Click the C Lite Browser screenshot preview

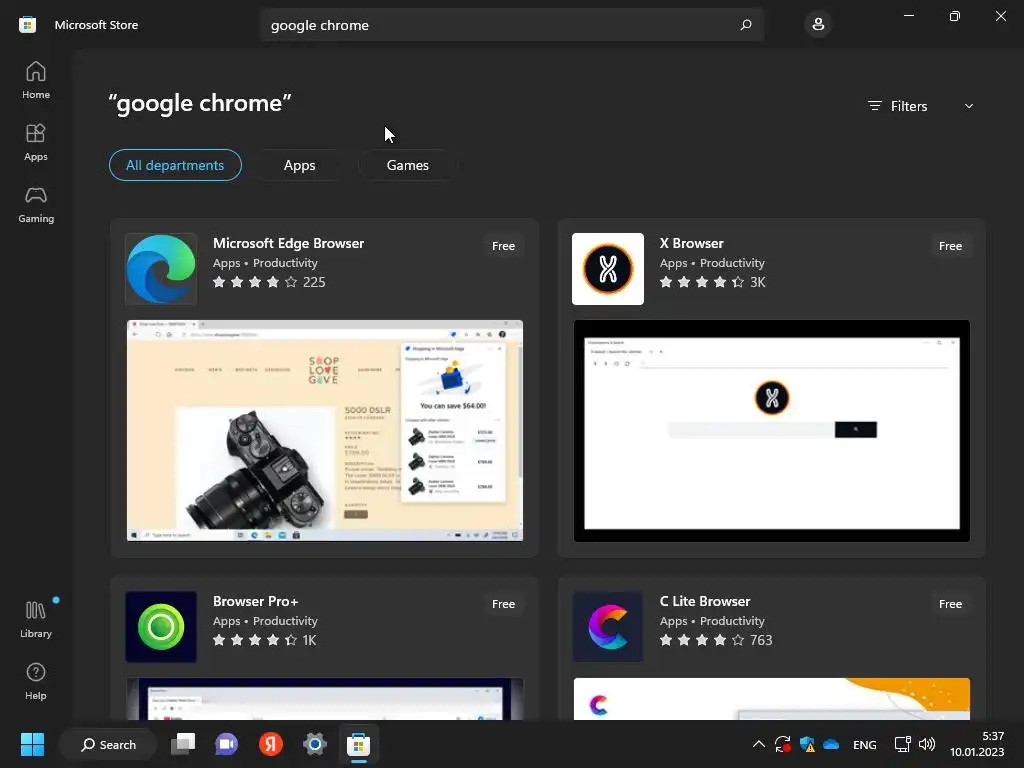771,699
